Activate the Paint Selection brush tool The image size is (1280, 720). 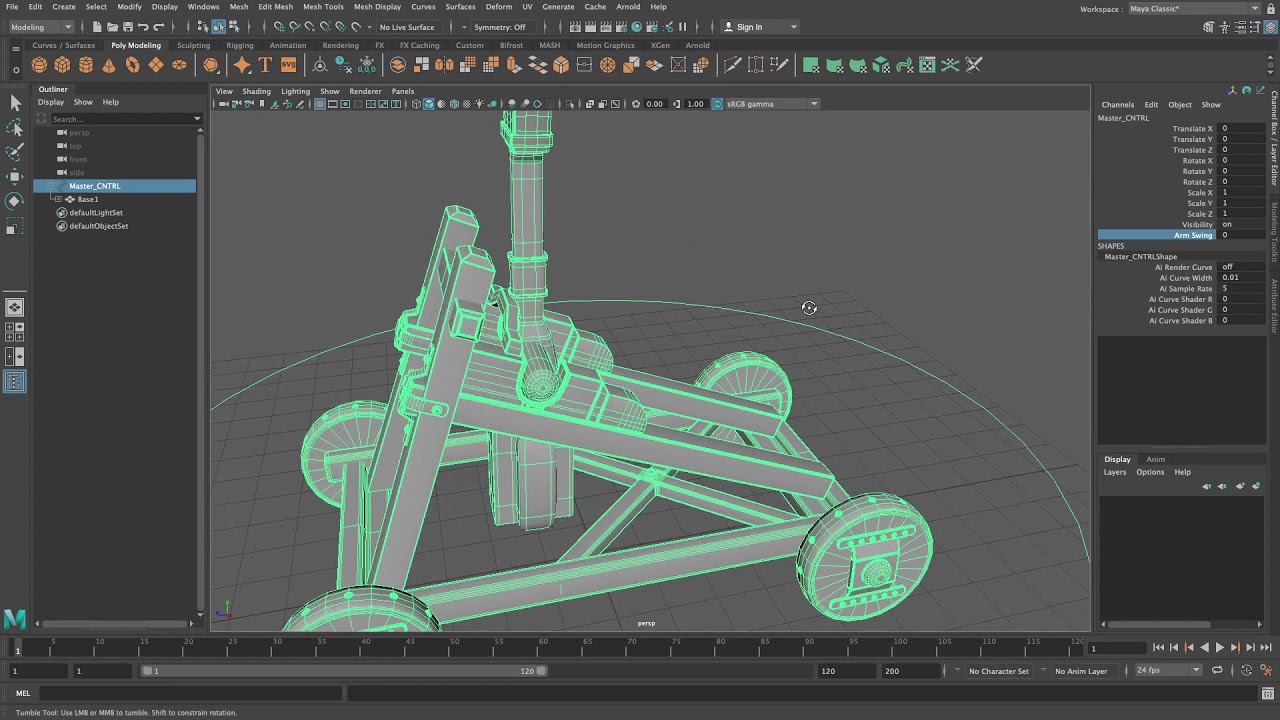click(15, 152)
